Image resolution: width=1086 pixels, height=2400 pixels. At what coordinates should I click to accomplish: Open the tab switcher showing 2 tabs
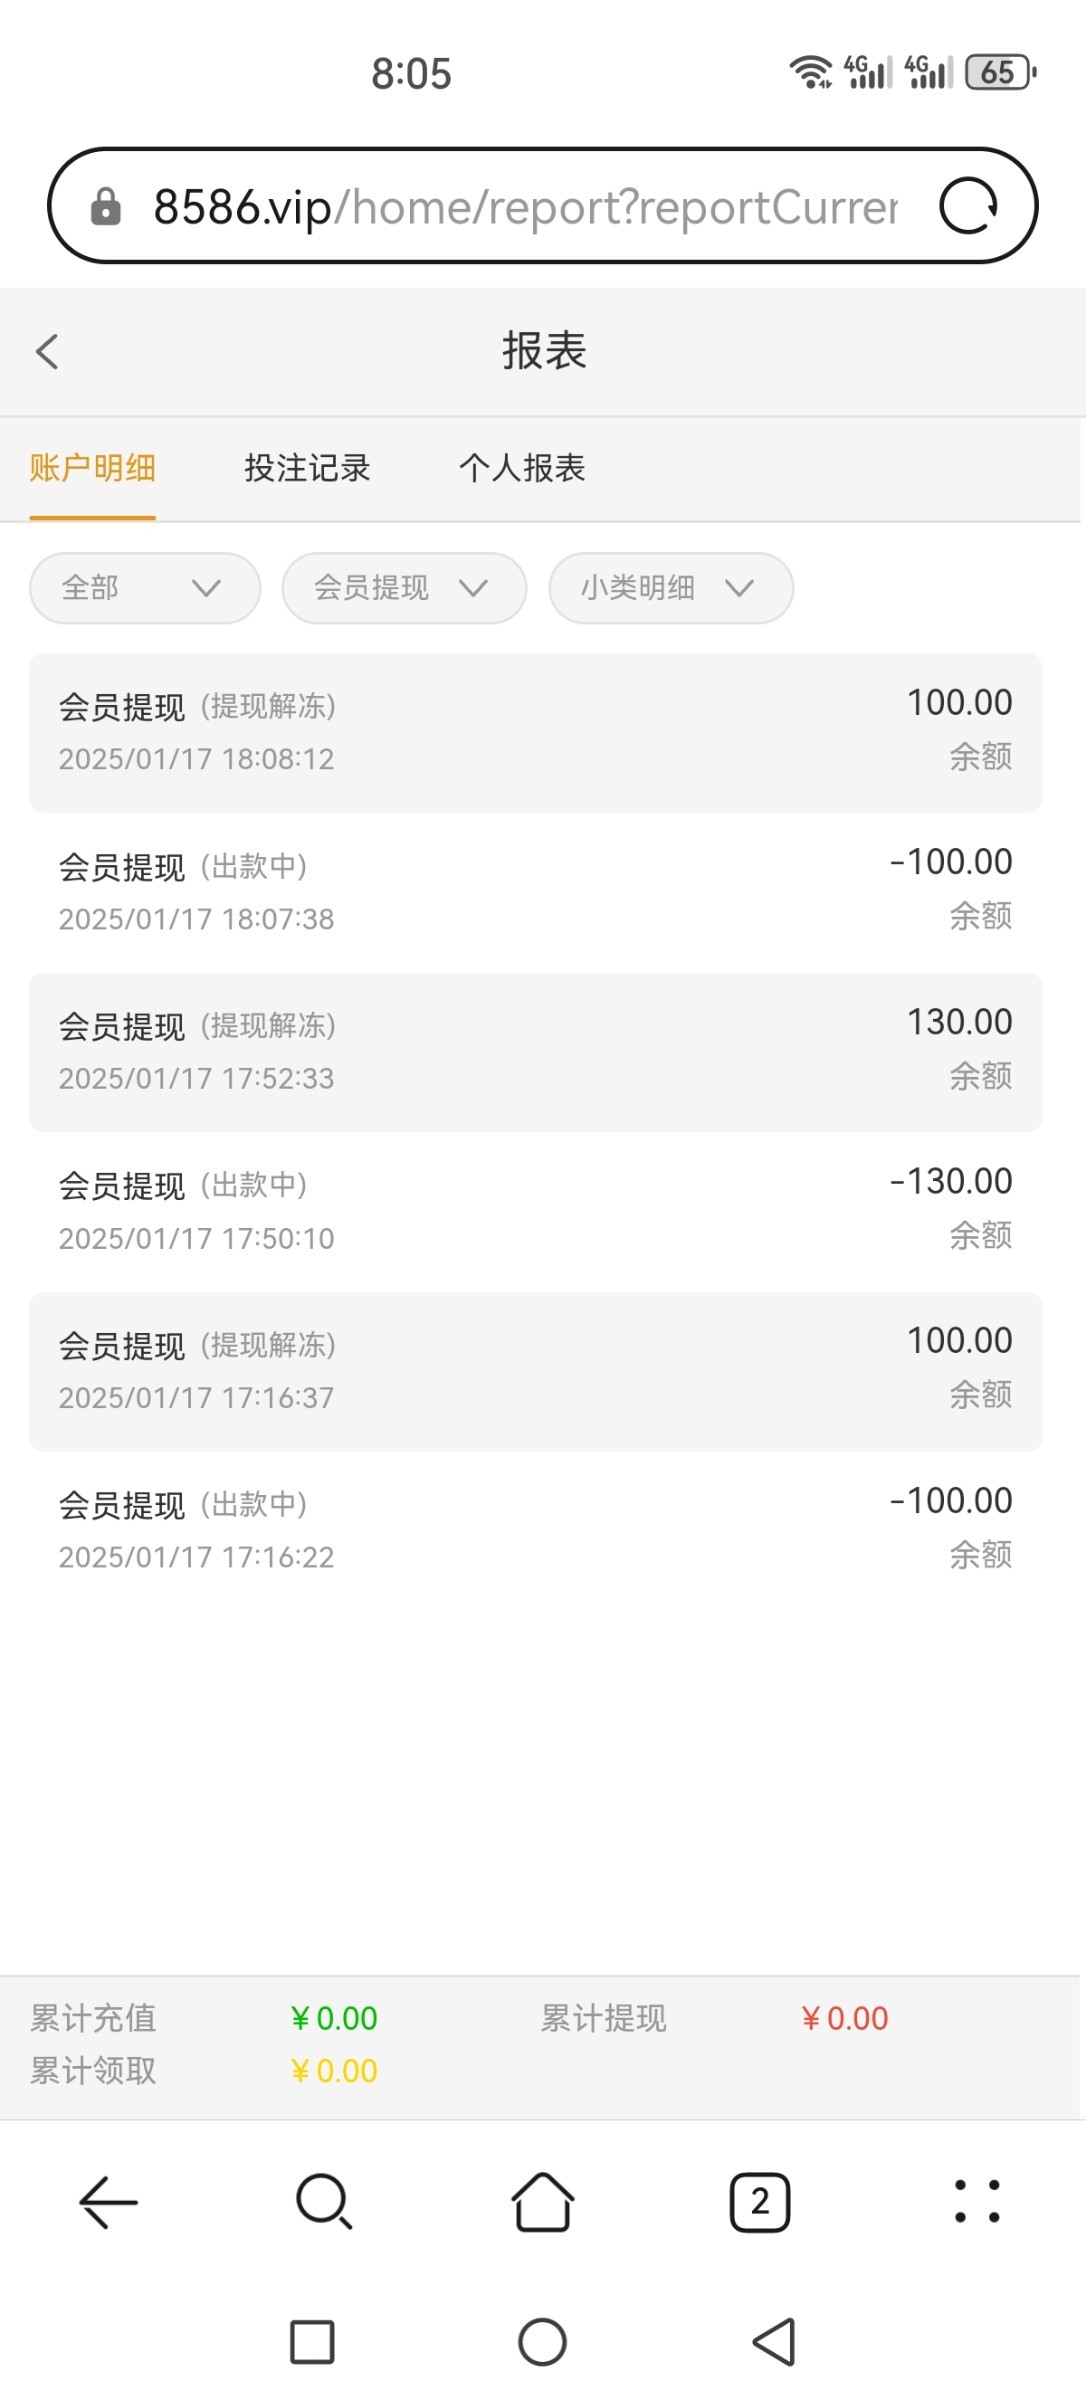click(760, 2201)
